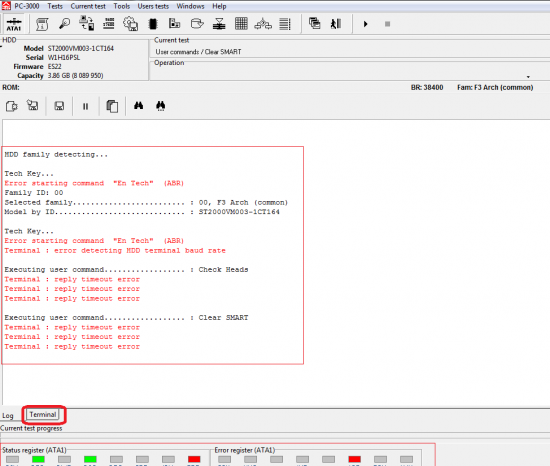Click the 'ROM:' label
This screenshot has width=550, height=466.
coord(11,87)
